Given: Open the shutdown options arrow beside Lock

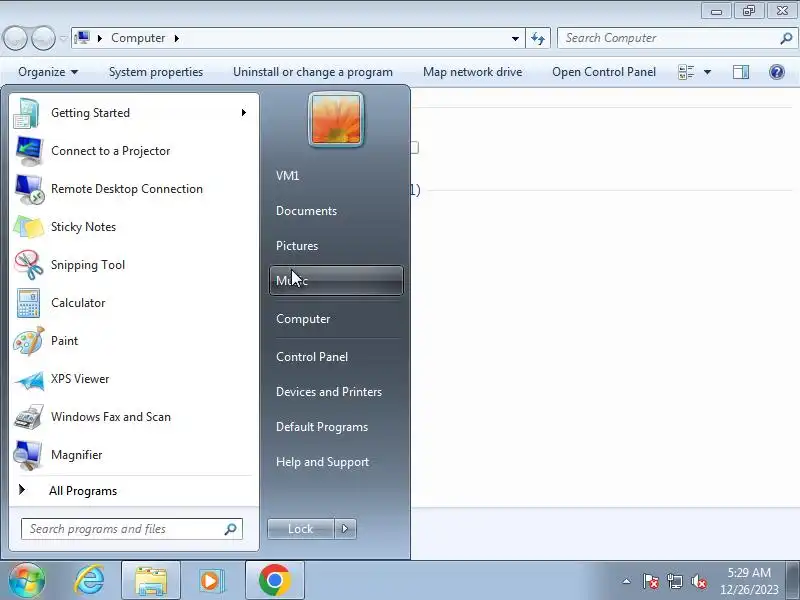Looking at the screenshot, I should point(345,529).
